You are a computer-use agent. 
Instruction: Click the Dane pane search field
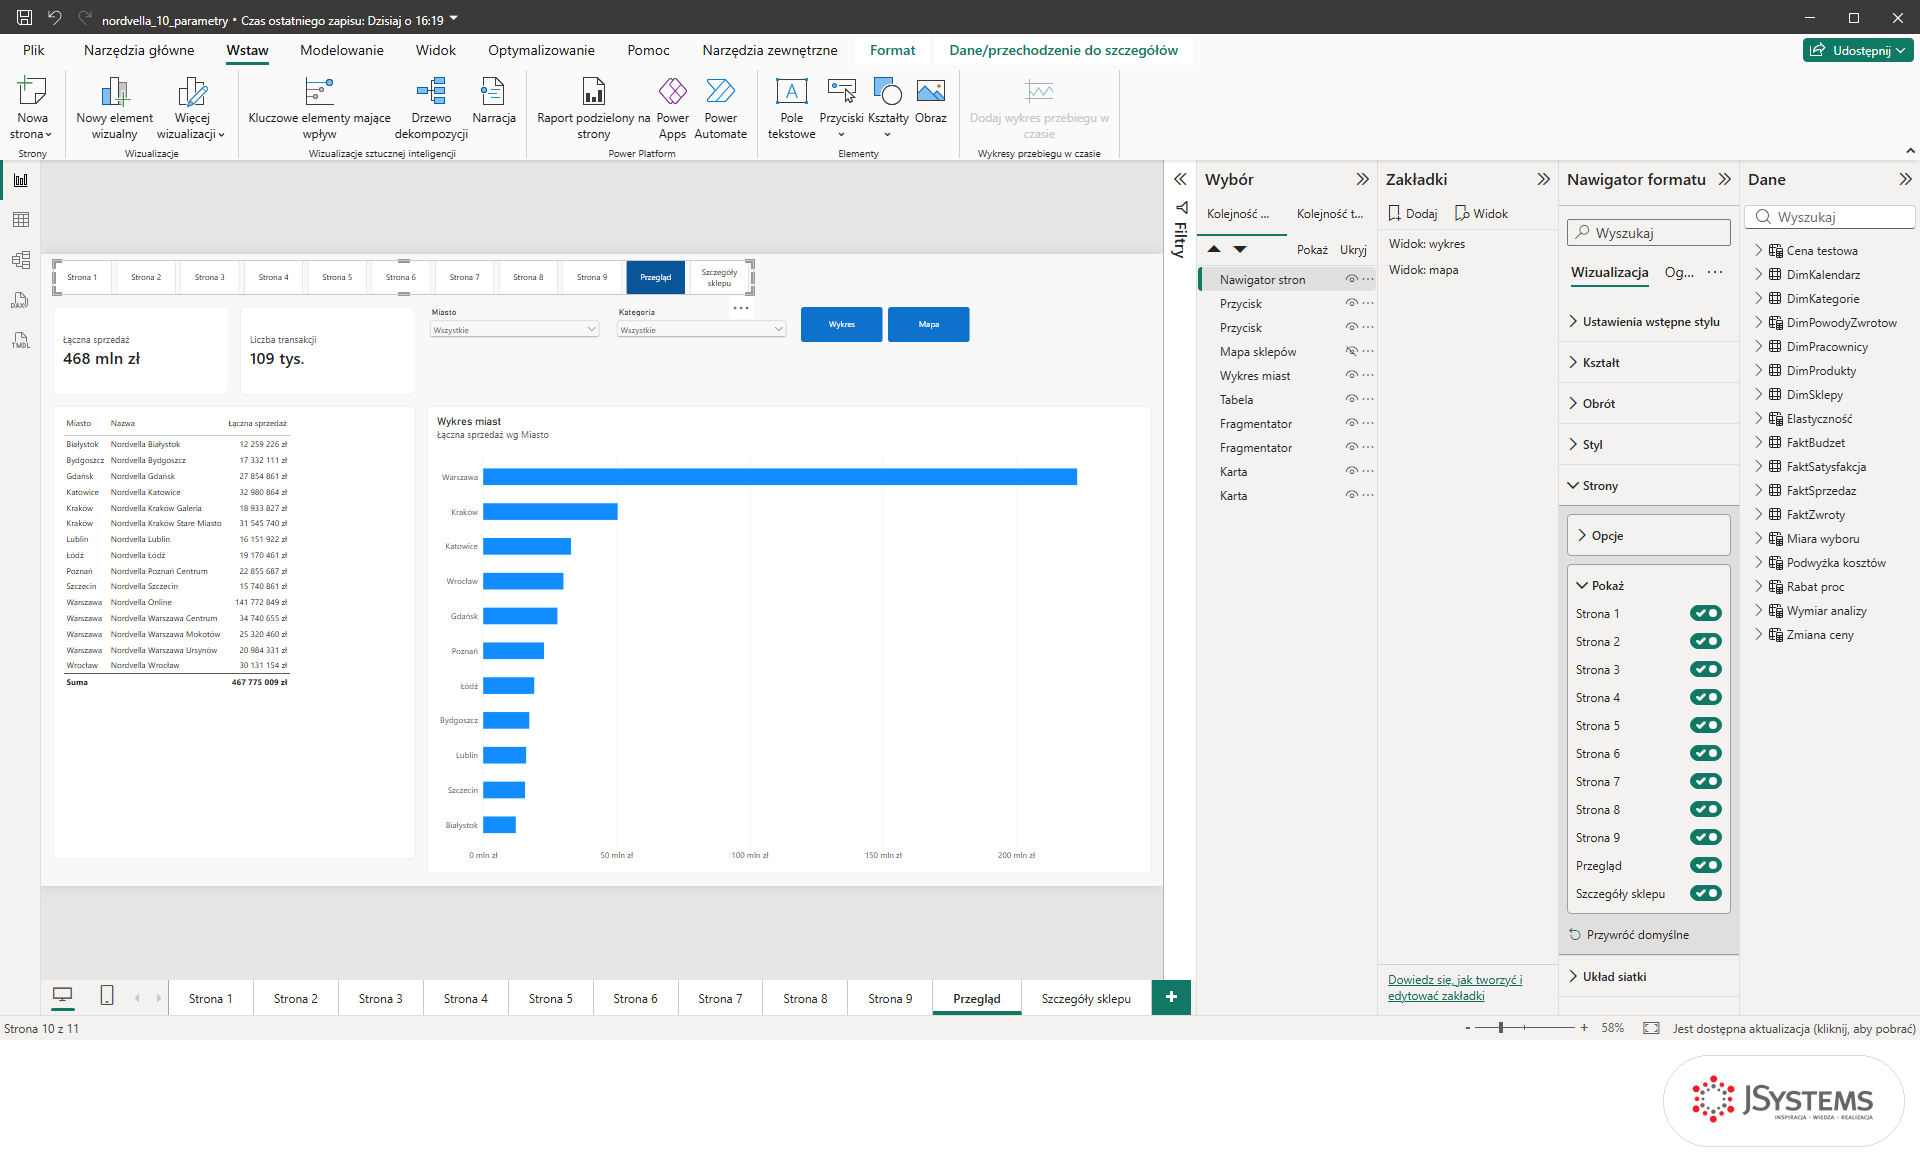[1830, 217]
